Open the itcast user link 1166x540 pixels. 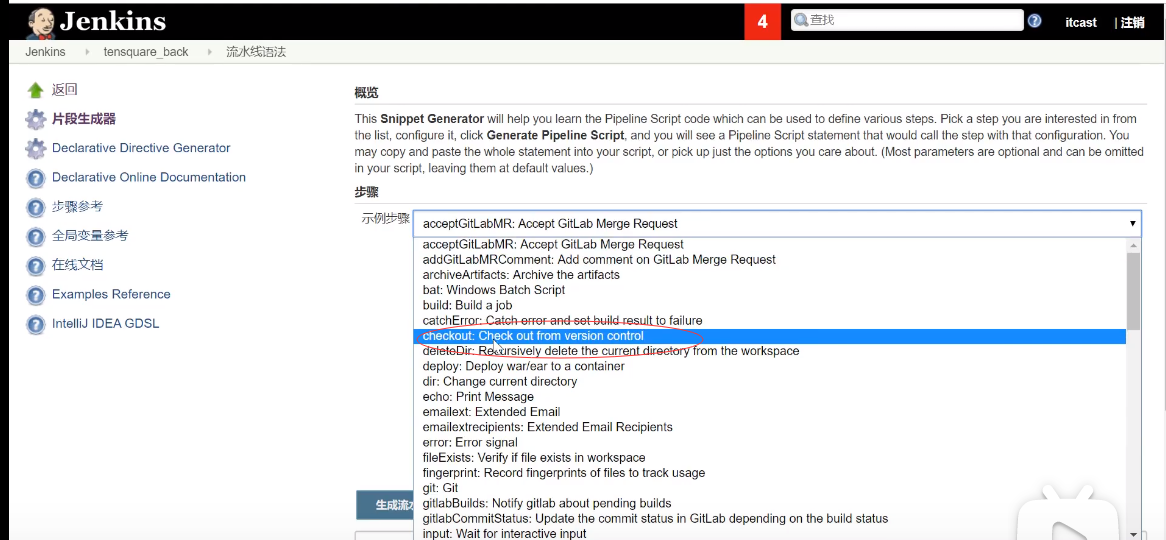coord(1080,22)
